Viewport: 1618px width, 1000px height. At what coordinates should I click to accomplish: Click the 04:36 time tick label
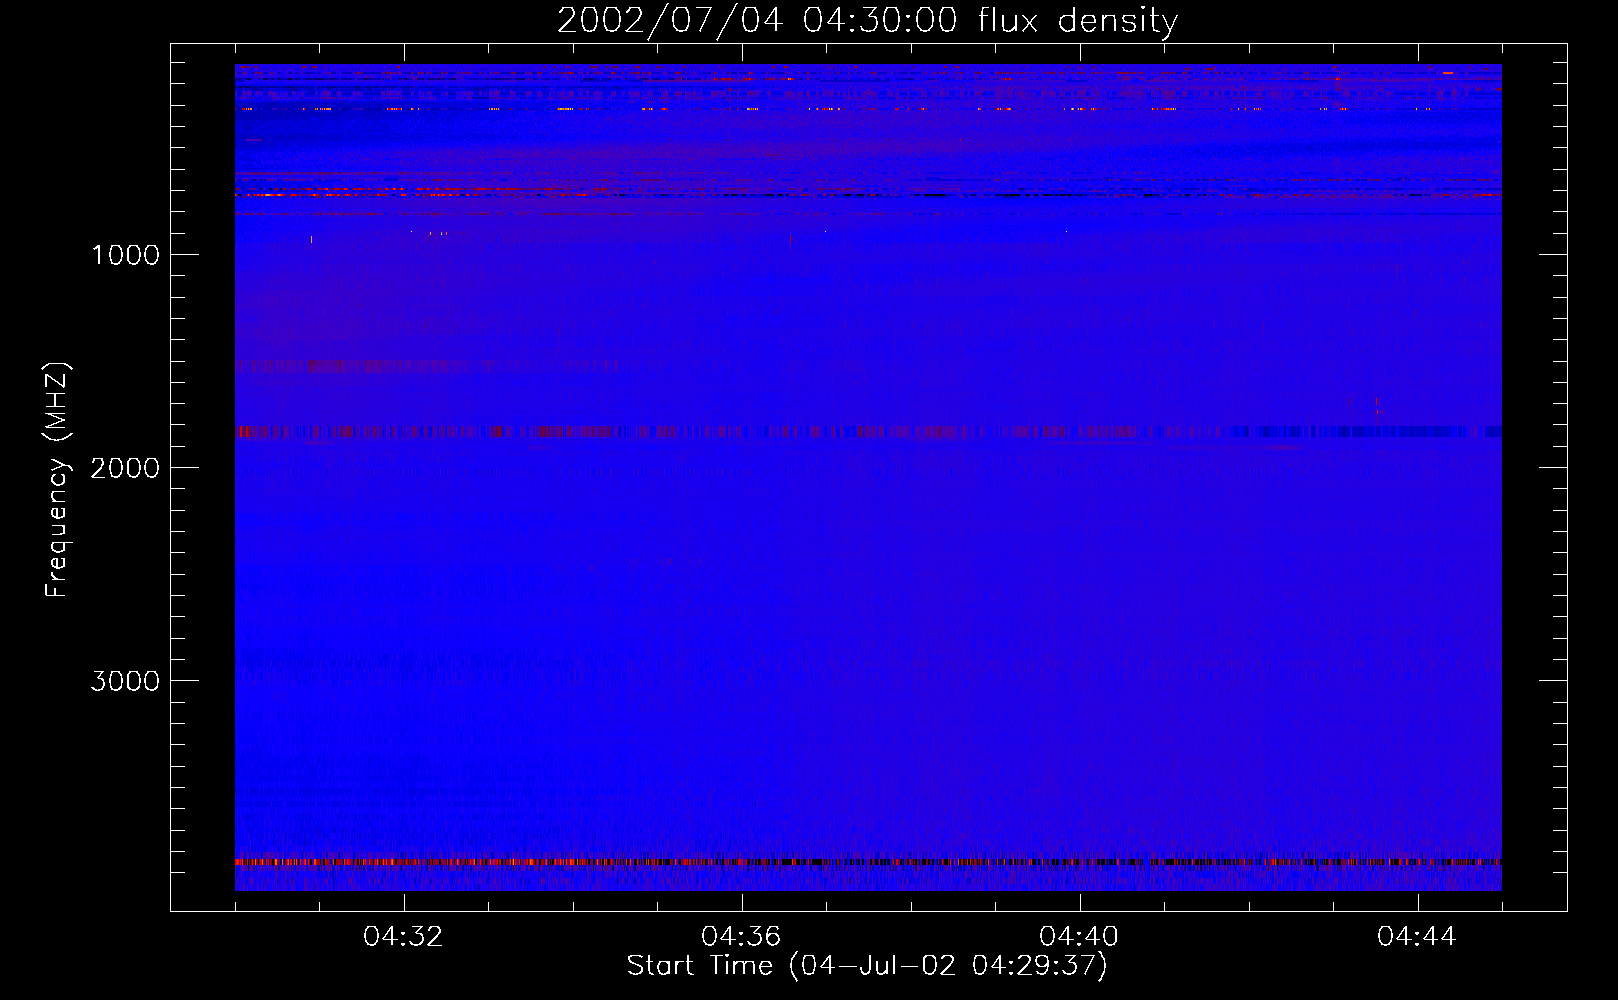click(741, 937)
